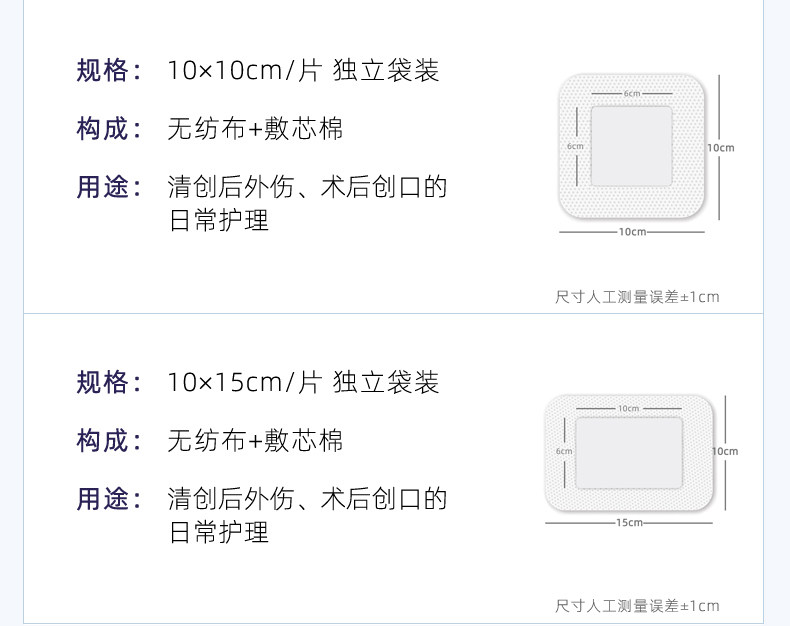Viewport: 790px width, 626px height.
Task: Click the 用途 label in the 10×15cm section
Action: [x=103, y=499]
